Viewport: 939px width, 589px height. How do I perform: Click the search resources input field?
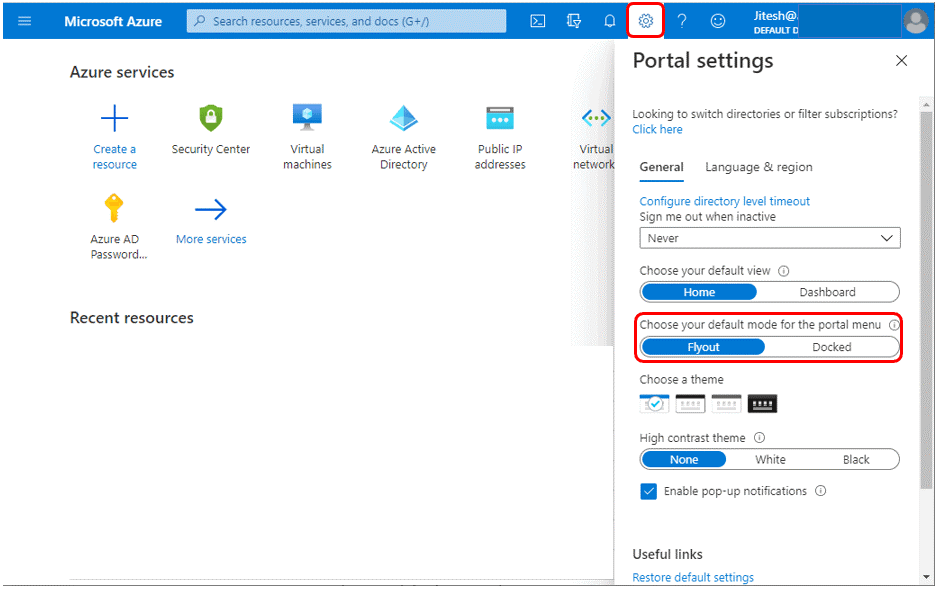(346, 22)
